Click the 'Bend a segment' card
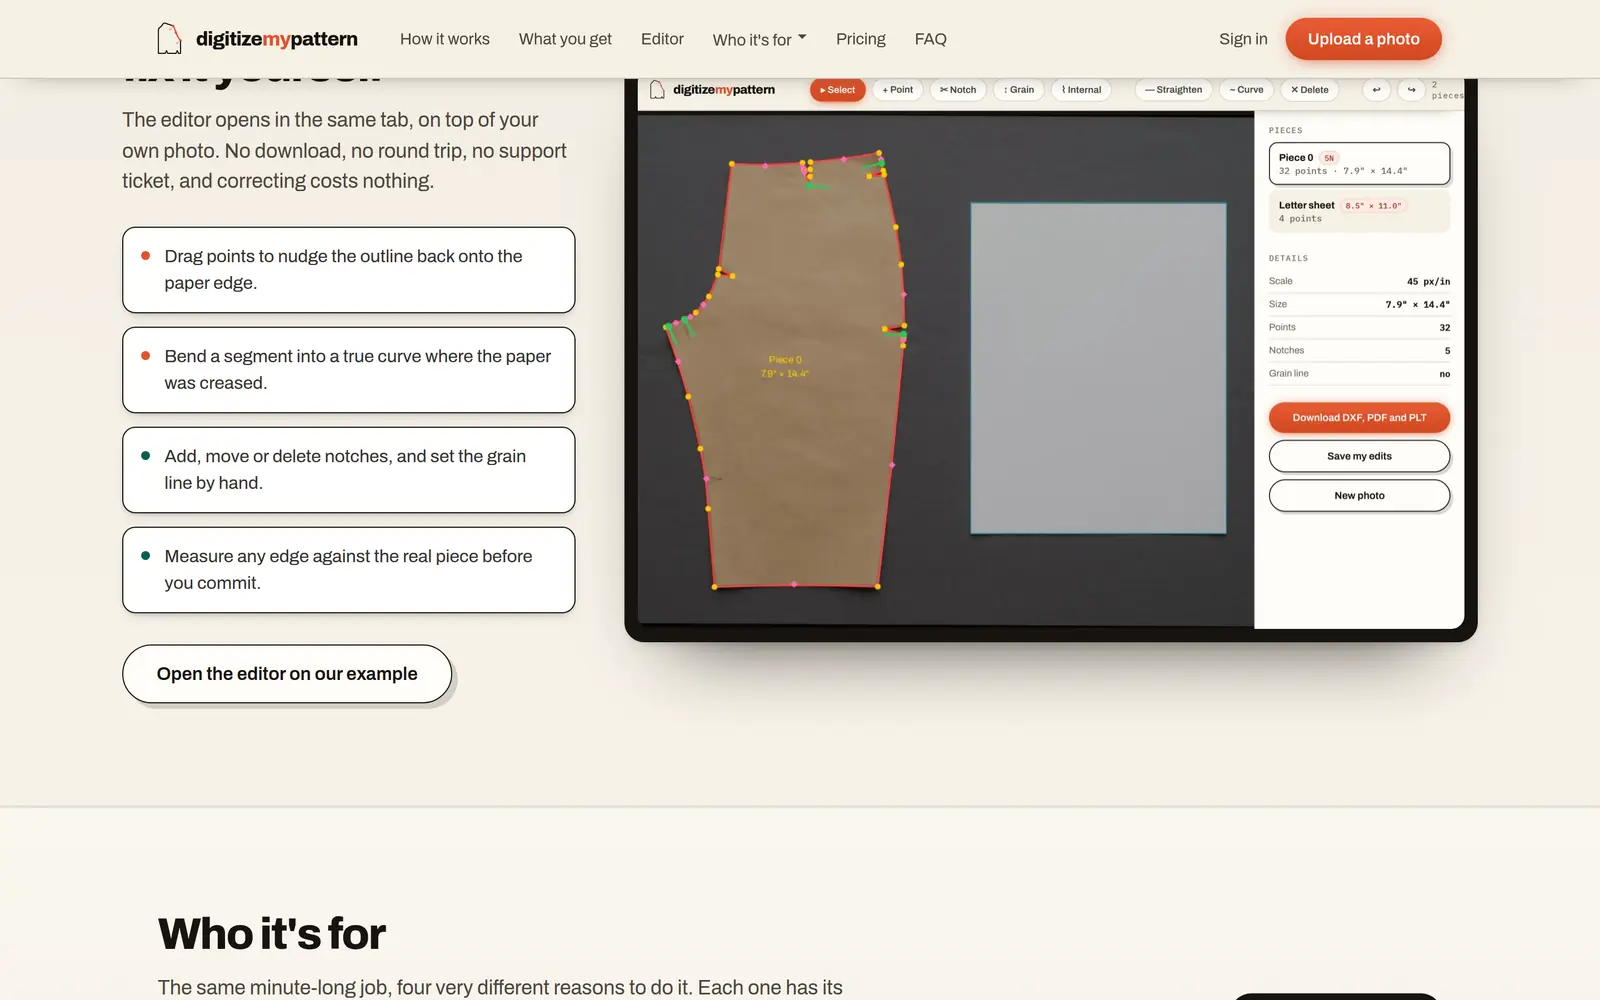The height and width of the screenshot is (1000, 1600). point(348,370)
